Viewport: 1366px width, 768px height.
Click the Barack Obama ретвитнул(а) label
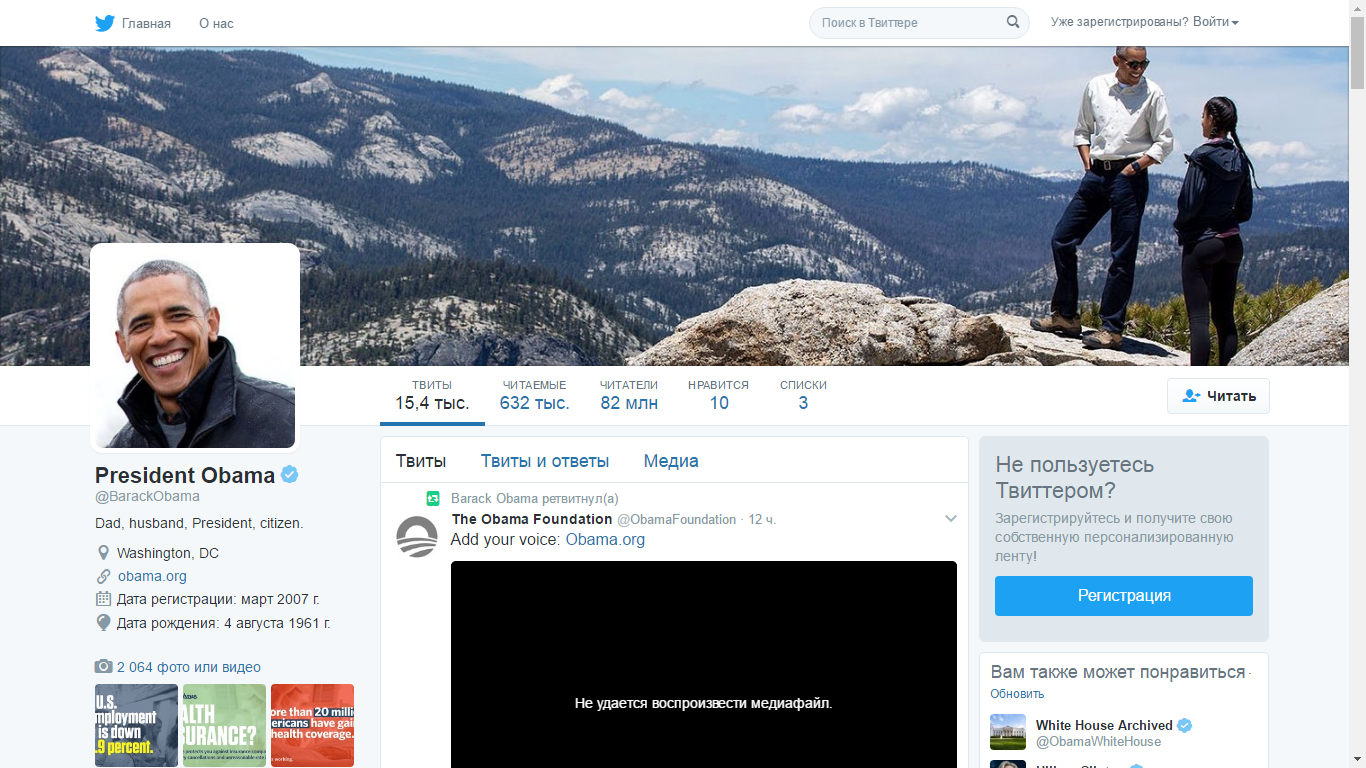point(535,498)
